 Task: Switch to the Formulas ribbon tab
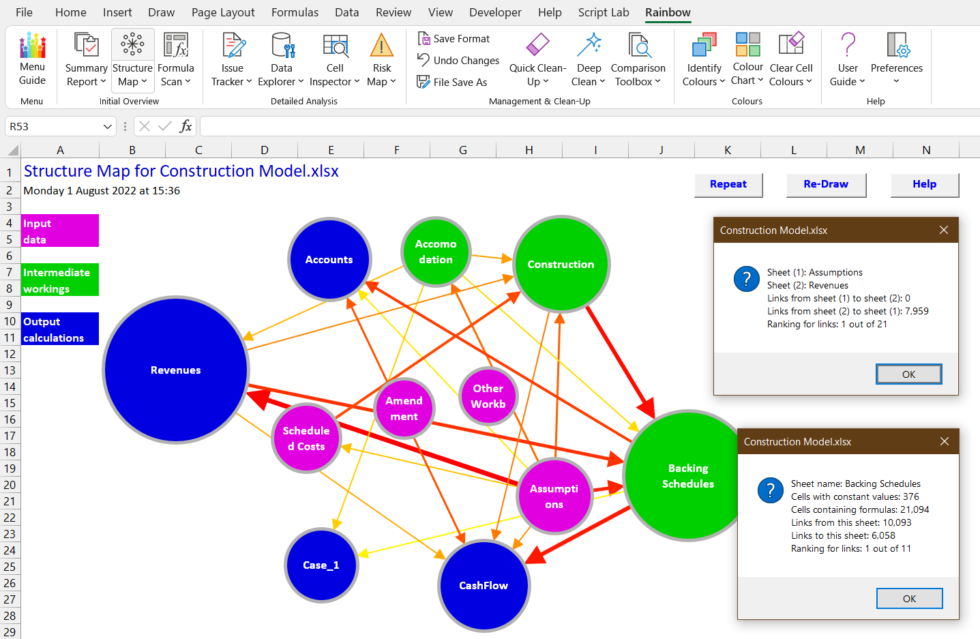(x=294, y=12)
